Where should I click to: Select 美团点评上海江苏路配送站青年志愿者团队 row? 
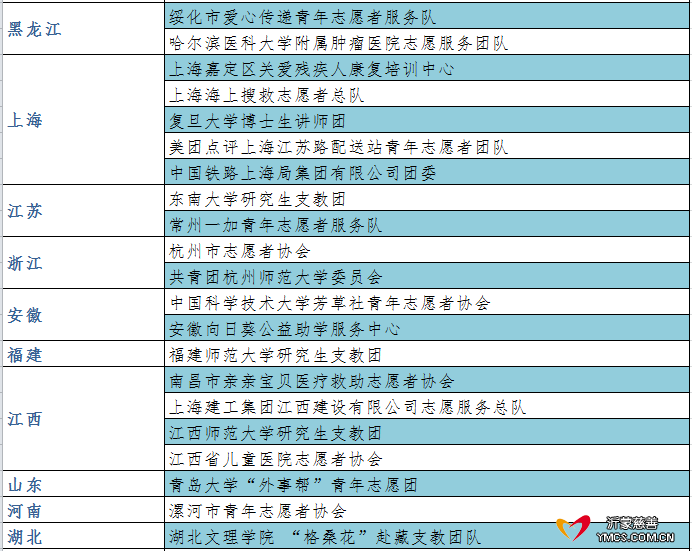click(427, 146)
